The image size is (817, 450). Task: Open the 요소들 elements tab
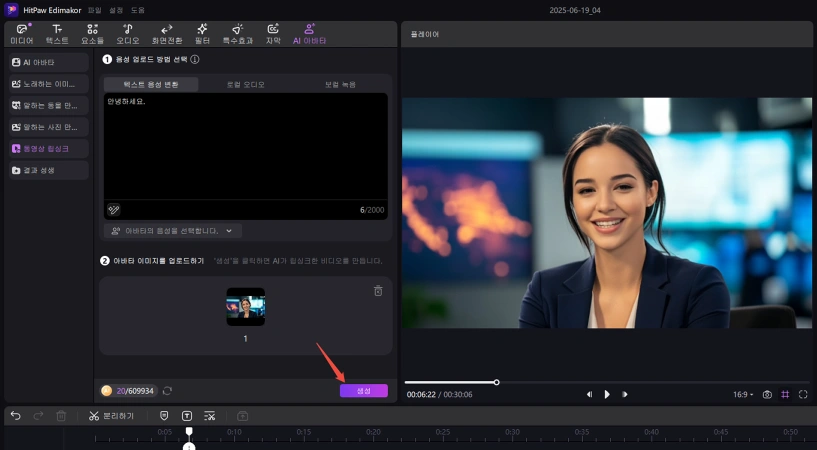click(x=92, y=34)
